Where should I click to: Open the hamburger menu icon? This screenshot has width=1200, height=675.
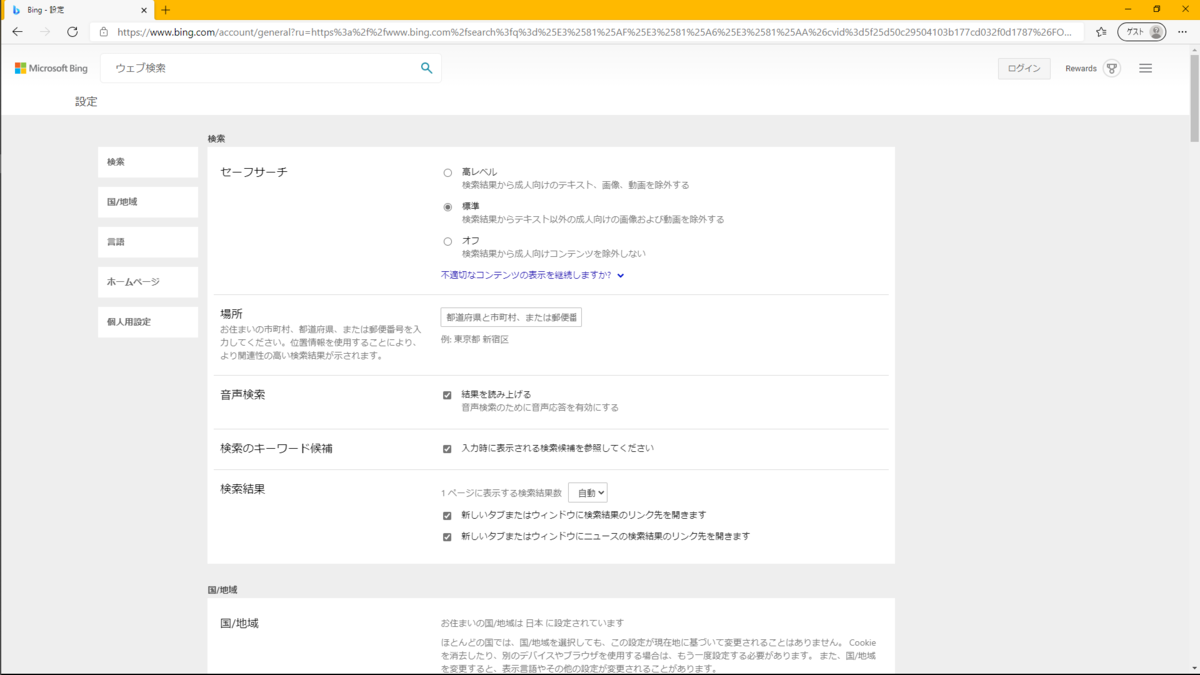tap(1146, 68)
